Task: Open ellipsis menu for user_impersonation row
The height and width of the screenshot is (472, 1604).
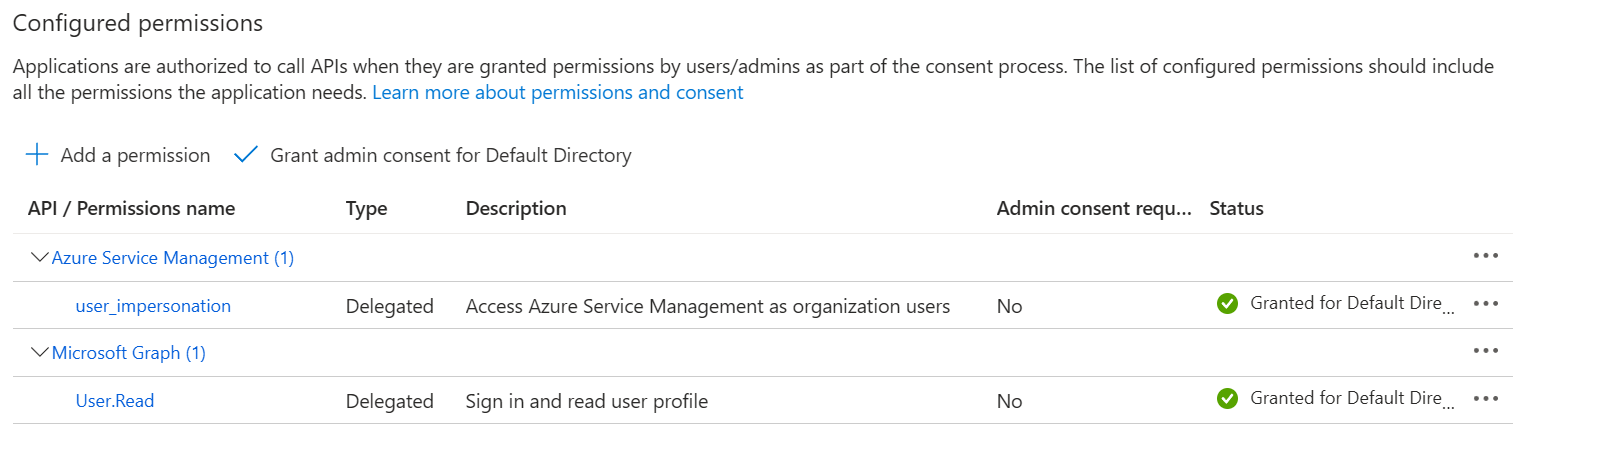Action: pos(1486,304)
